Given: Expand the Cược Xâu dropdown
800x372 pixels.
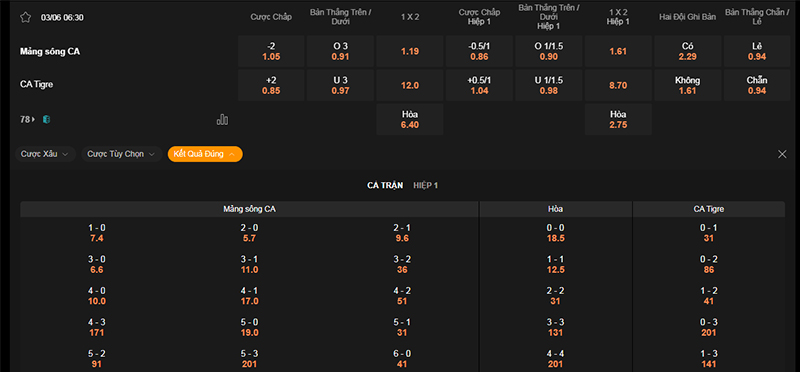Looking at the screenshot, I should [45, 154].
